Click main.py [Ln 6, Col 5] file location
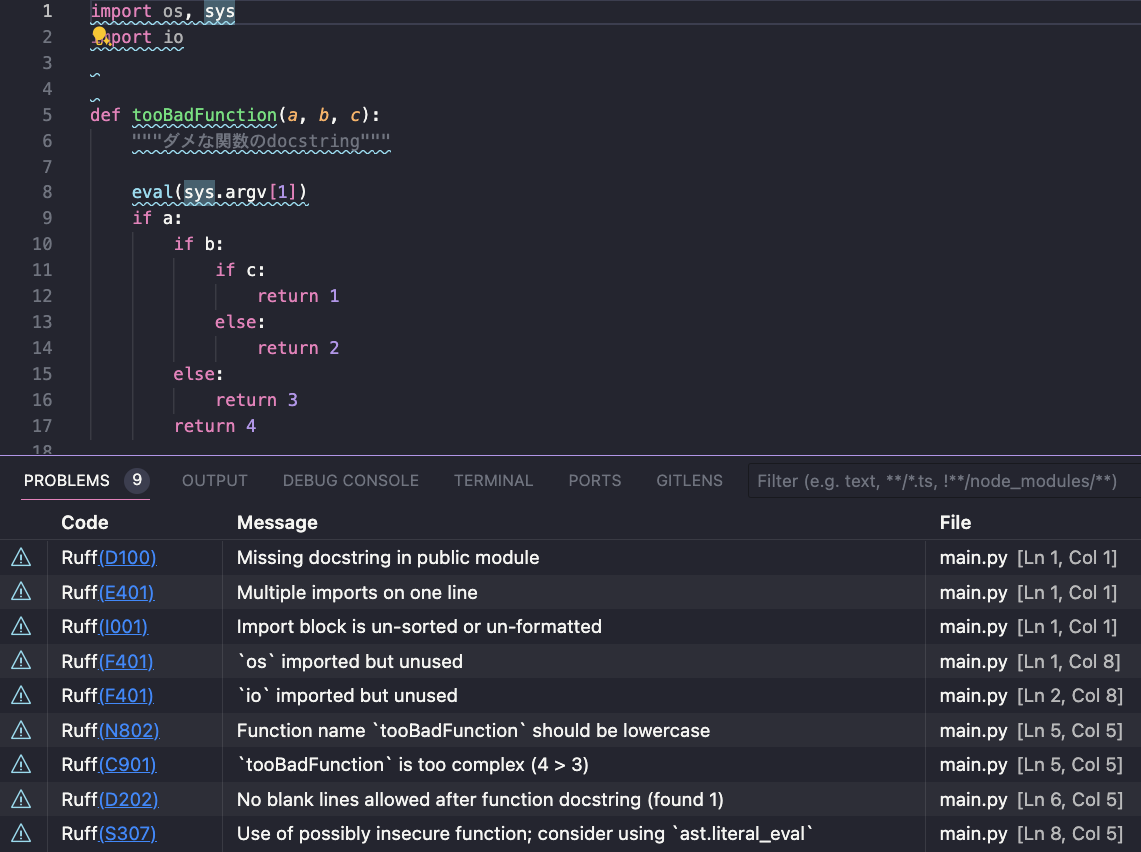This screenshot has width=1141, height=852. point(1030,800)
